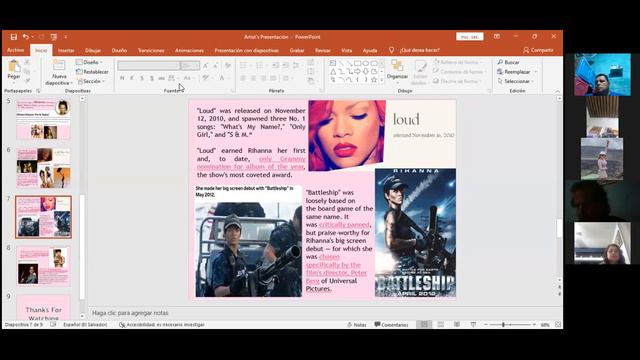Select slide 9 Thanks For Watching thumbnail
Viewport: 640px width, 360px height.
(x=43, y=308)
